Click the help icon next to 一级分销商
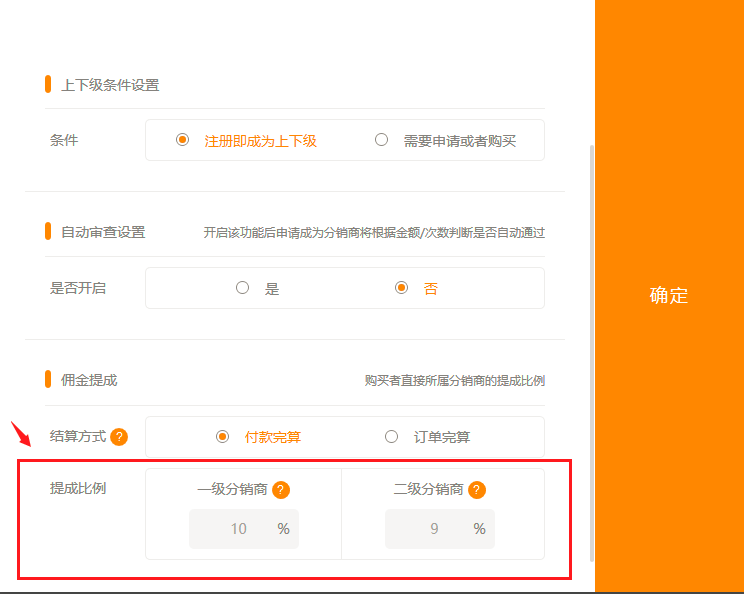The height and width of the screenshot is (594, 744). (281, 490)
